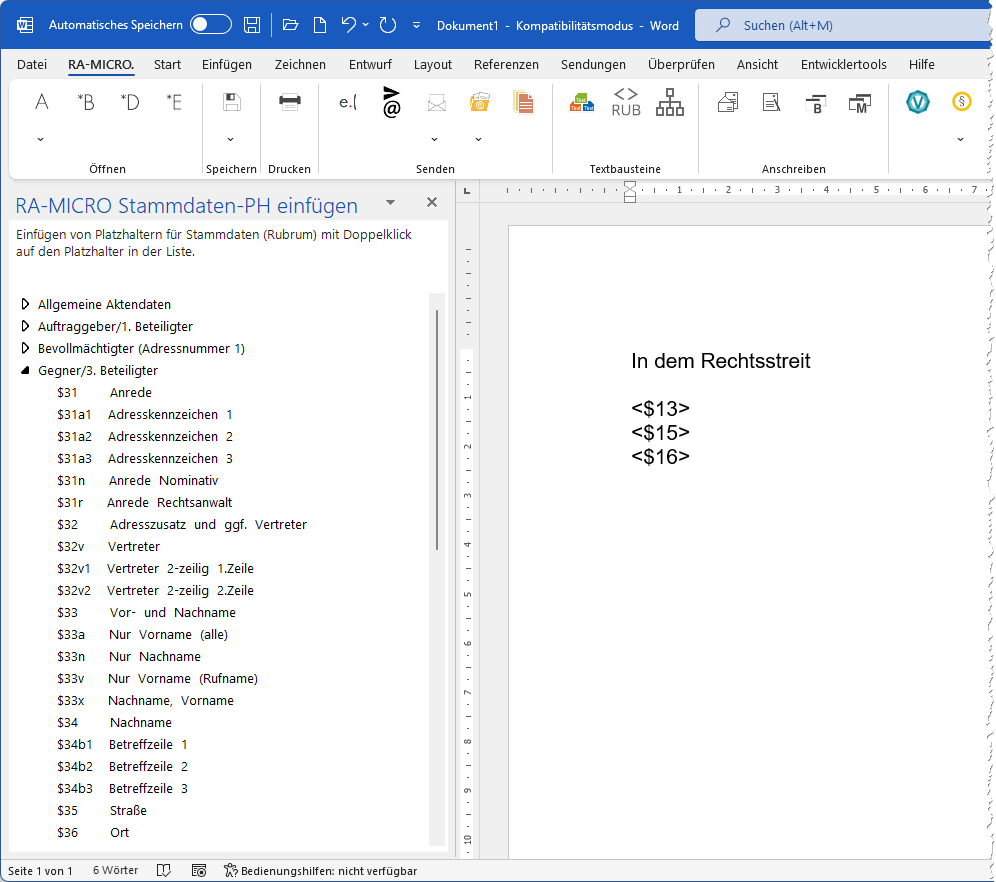This screenshot has height=882, width=996.
Task: Click the placeholder list scrollbar
Action: 437,430
